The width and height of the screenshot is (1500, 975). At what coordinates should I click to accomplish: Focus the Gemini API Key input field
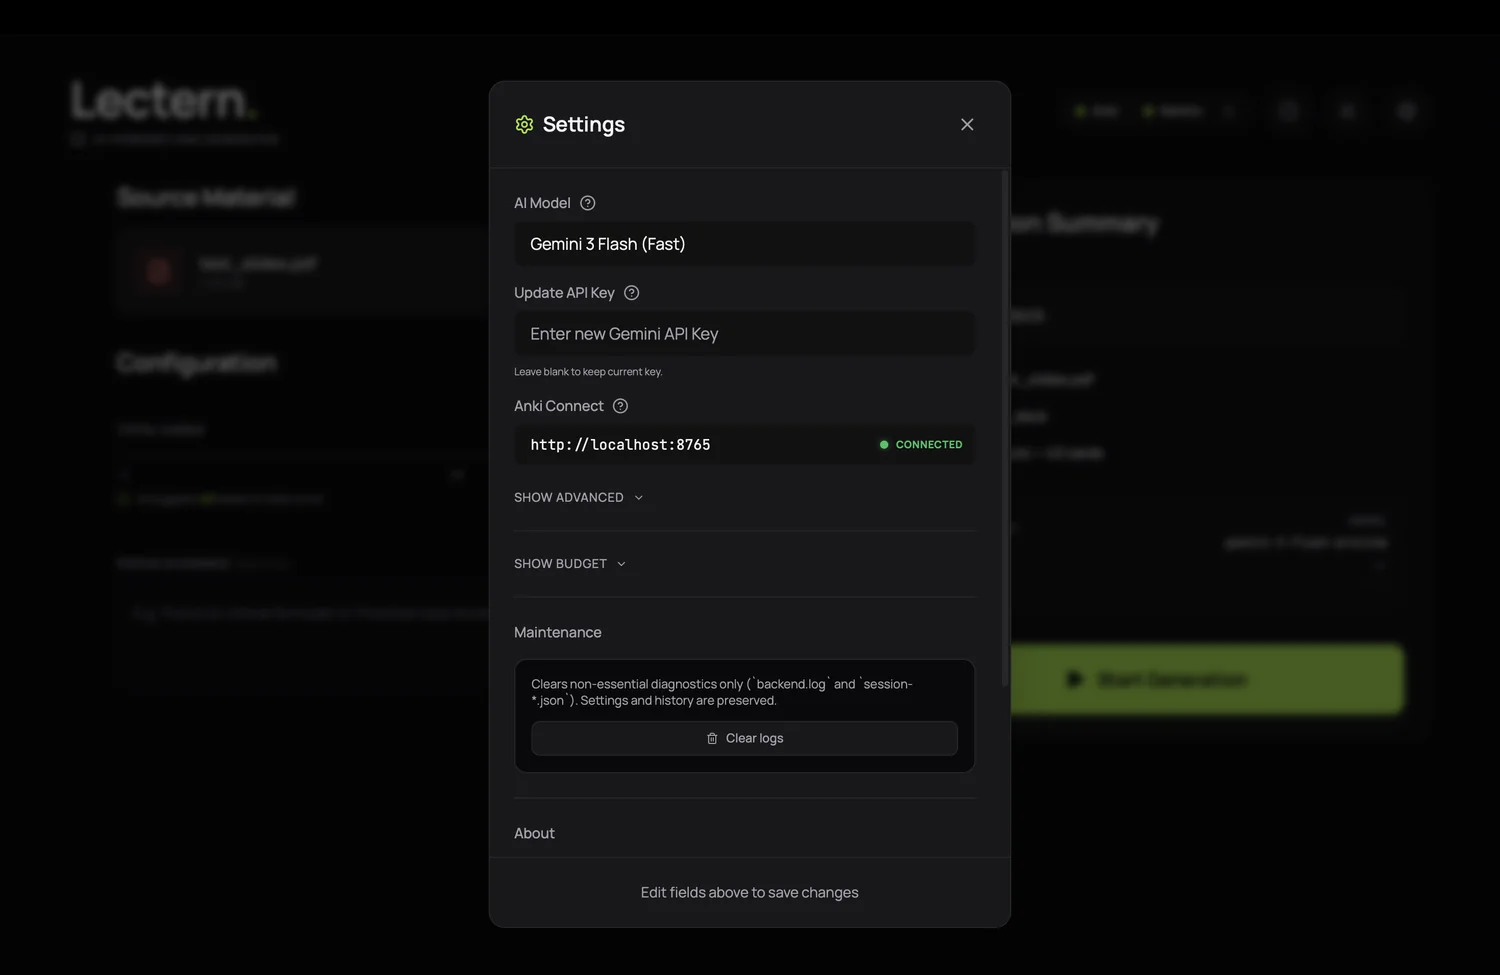[743, 334]
